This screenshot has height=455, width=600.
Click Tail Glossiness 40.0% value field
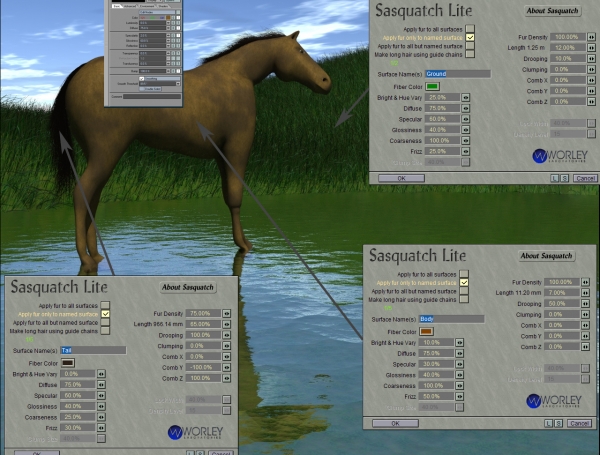[78, 406]
